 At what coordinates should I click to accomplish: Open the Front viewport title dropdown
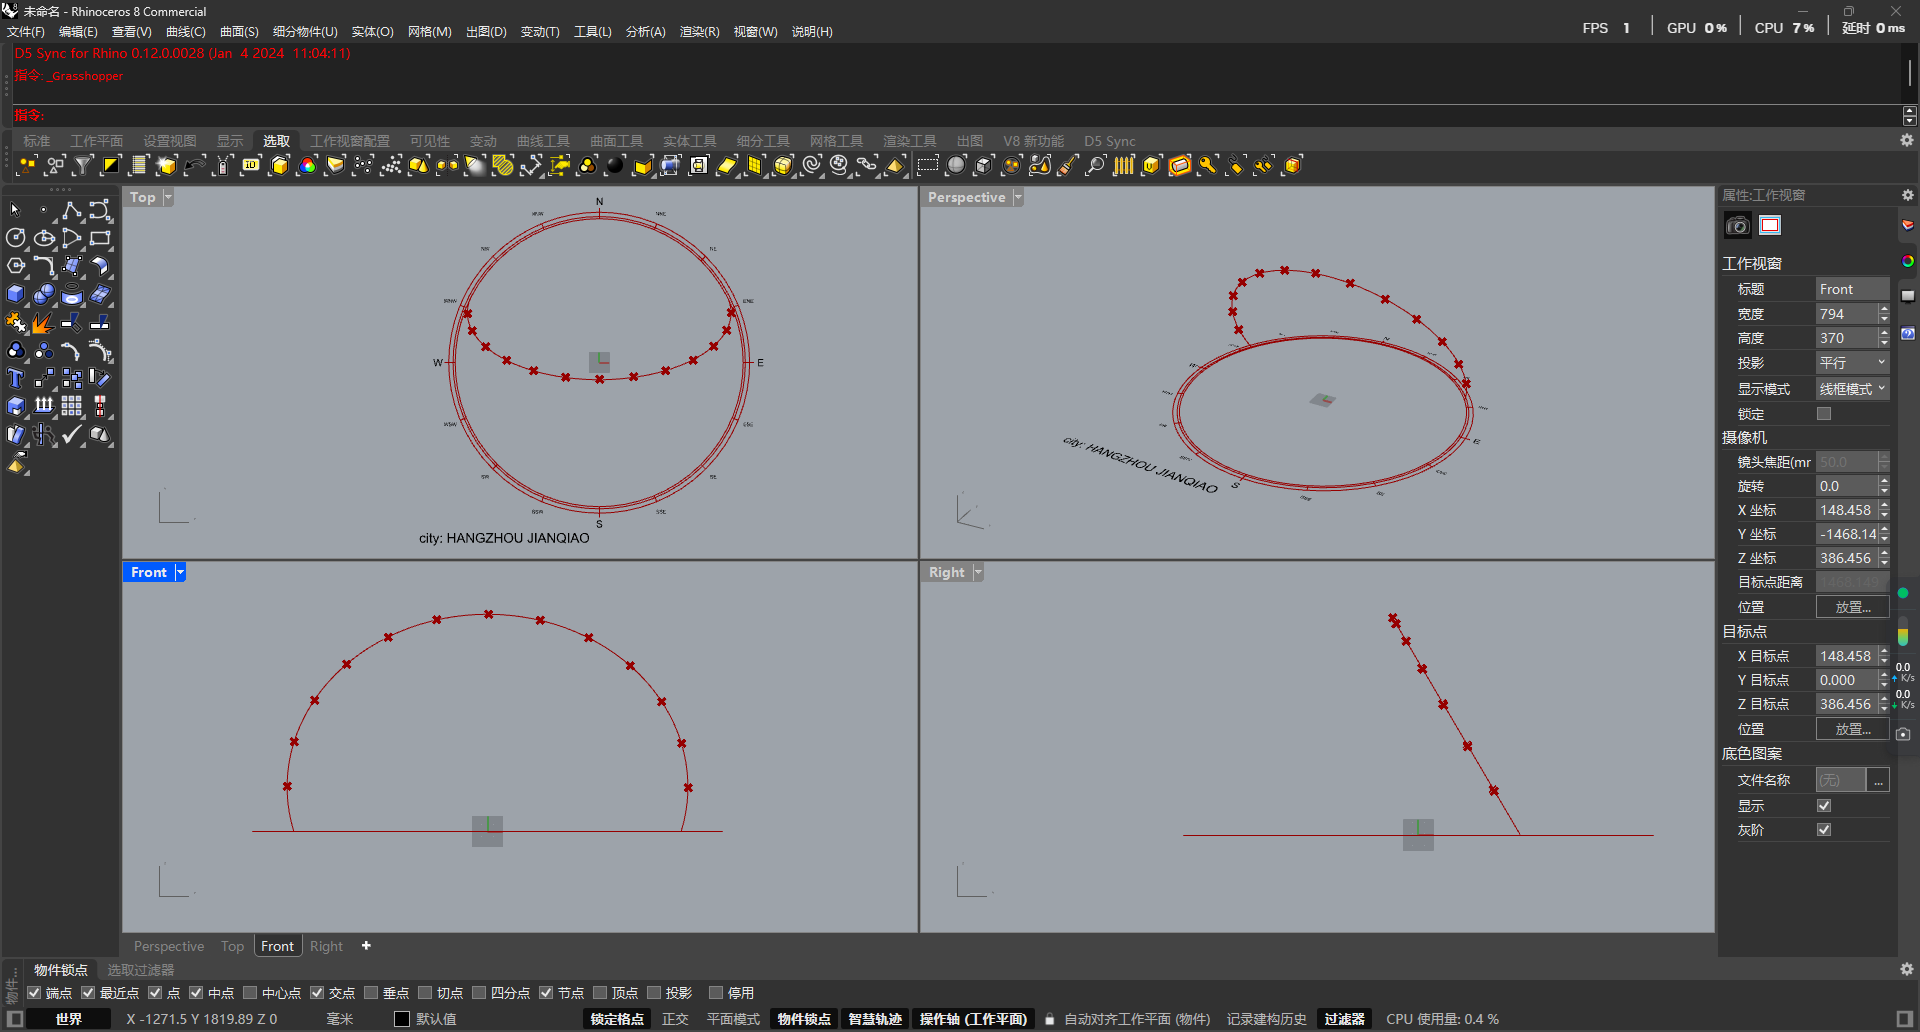click(180, 572)
